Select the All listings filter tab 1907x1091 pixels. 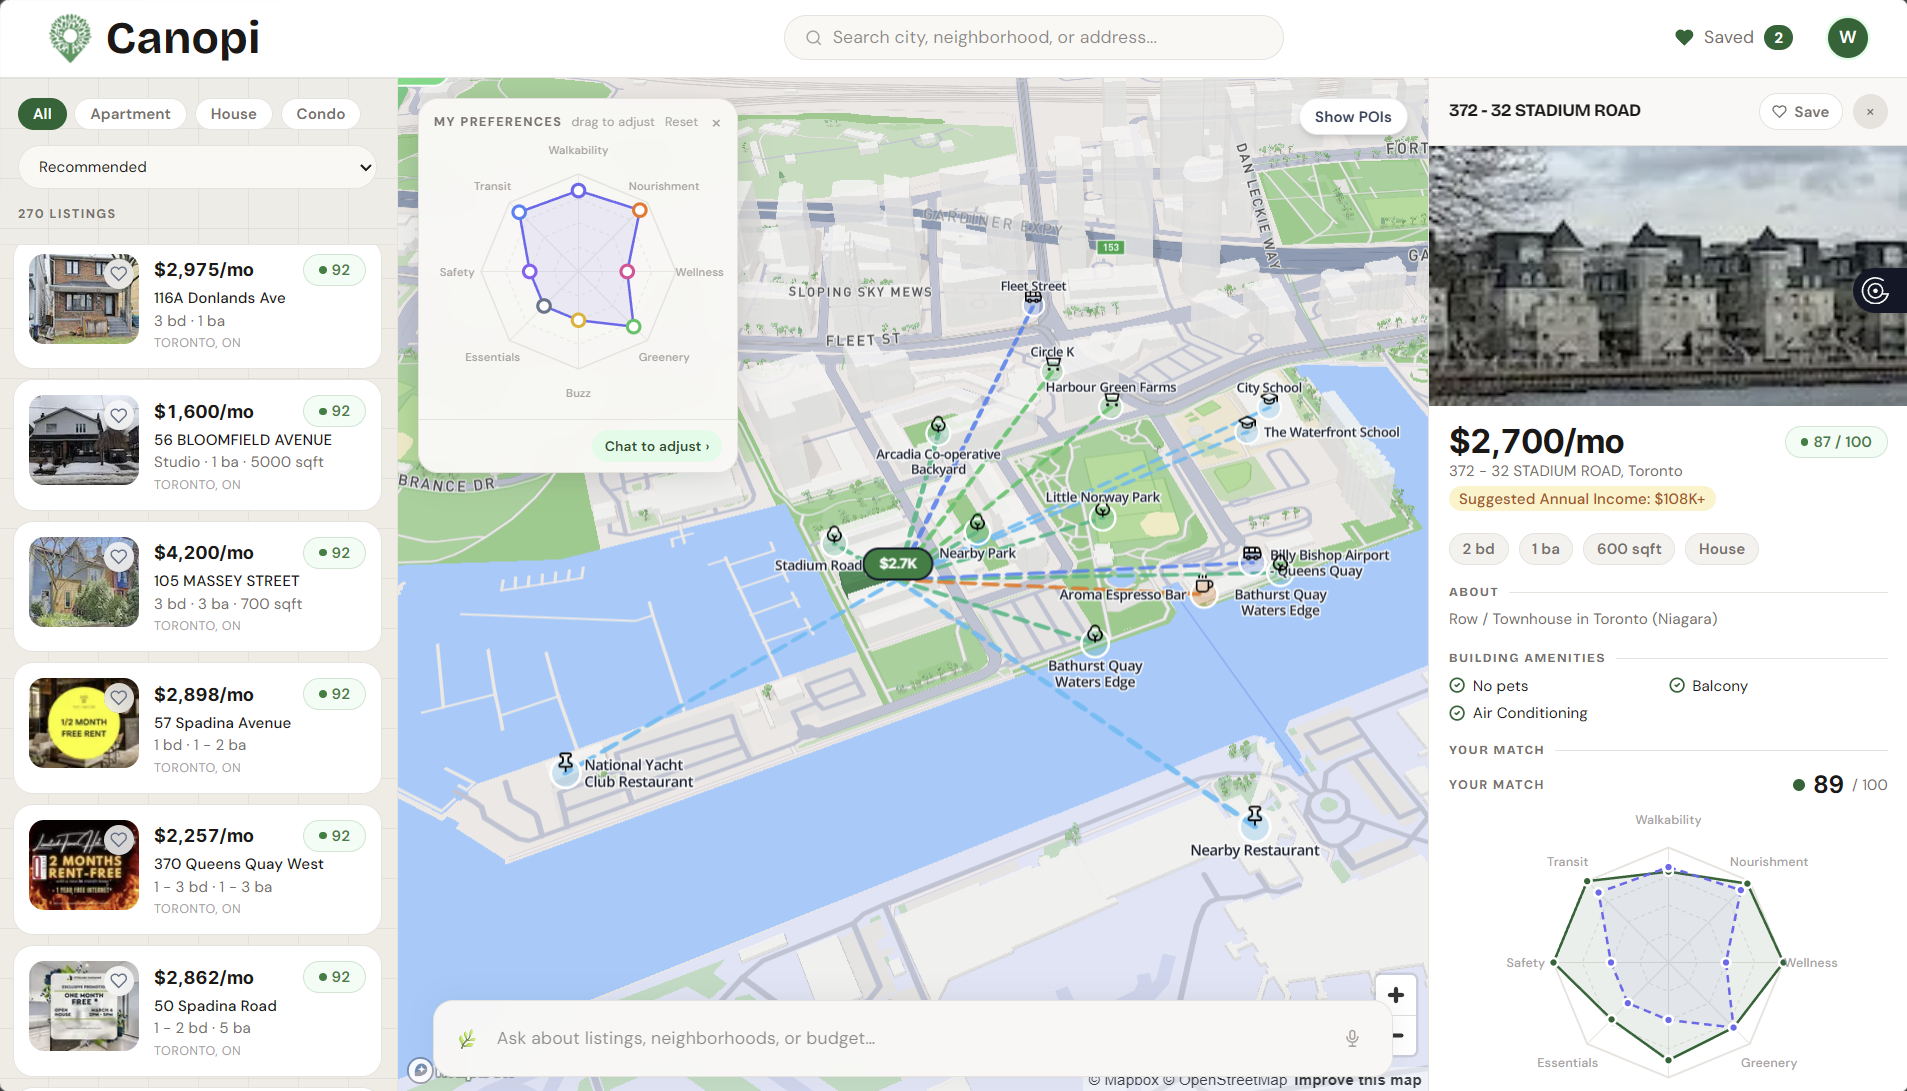[42, 114]
